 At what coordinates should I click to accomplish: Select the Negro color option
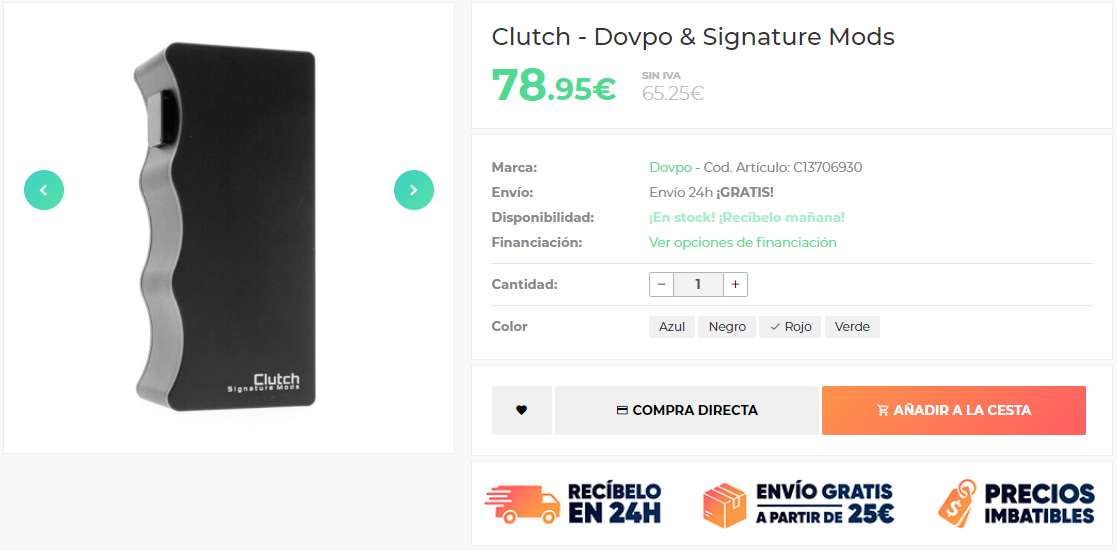point(727,327)
